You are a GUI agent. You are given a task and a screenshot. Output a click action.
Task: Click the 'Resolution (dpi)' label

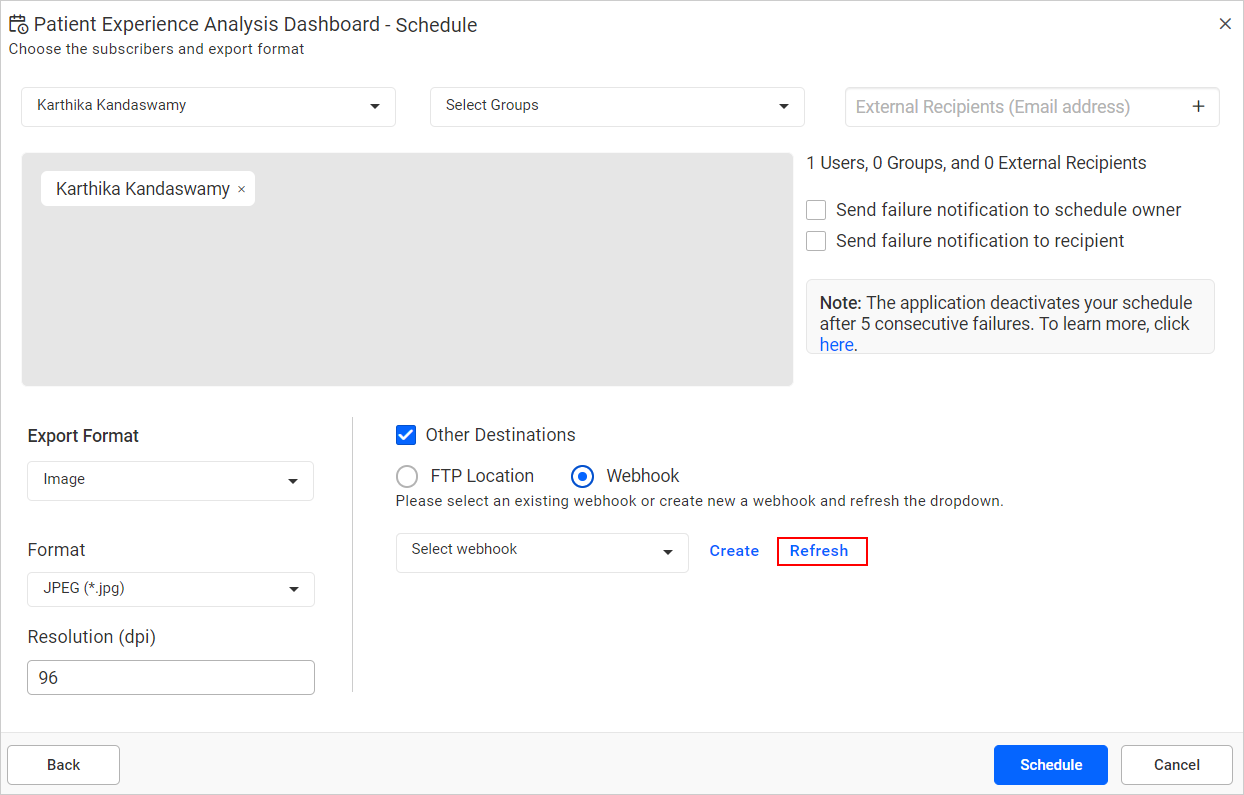92,637
